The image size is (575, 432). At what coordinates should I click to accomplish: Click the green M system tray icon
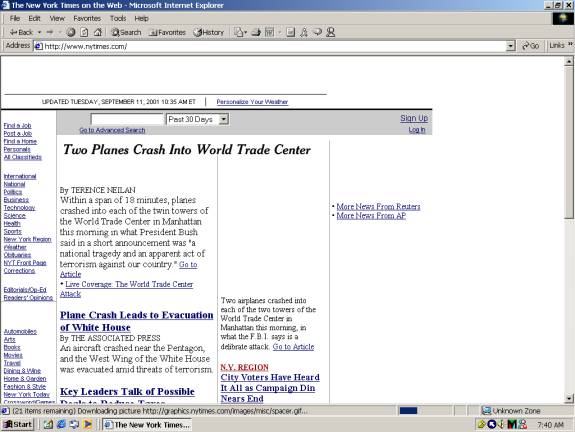coord(512,424)
